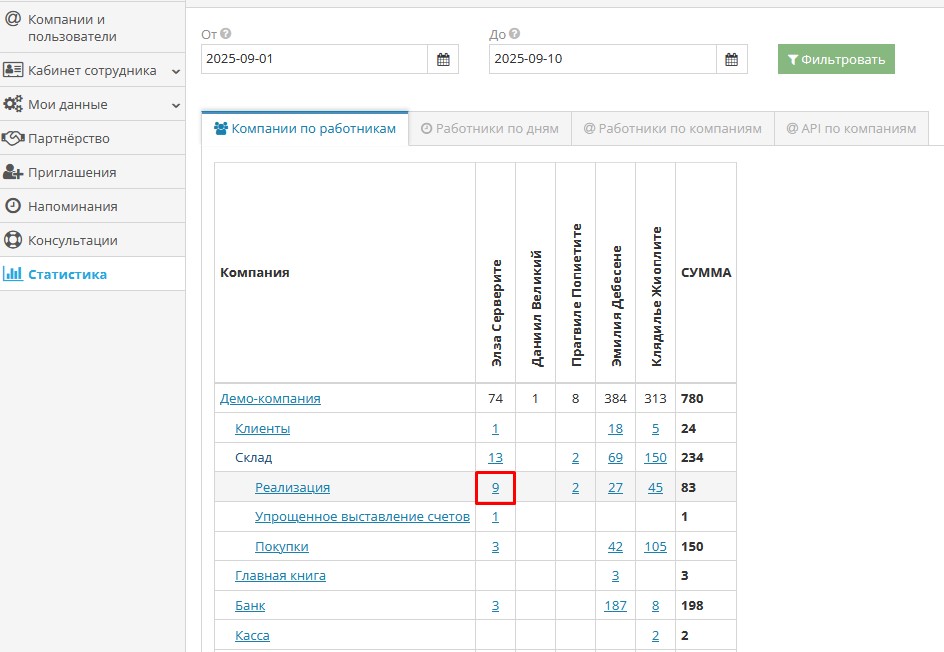
Task: Open calendar picker for the До date
Action: 731,59
